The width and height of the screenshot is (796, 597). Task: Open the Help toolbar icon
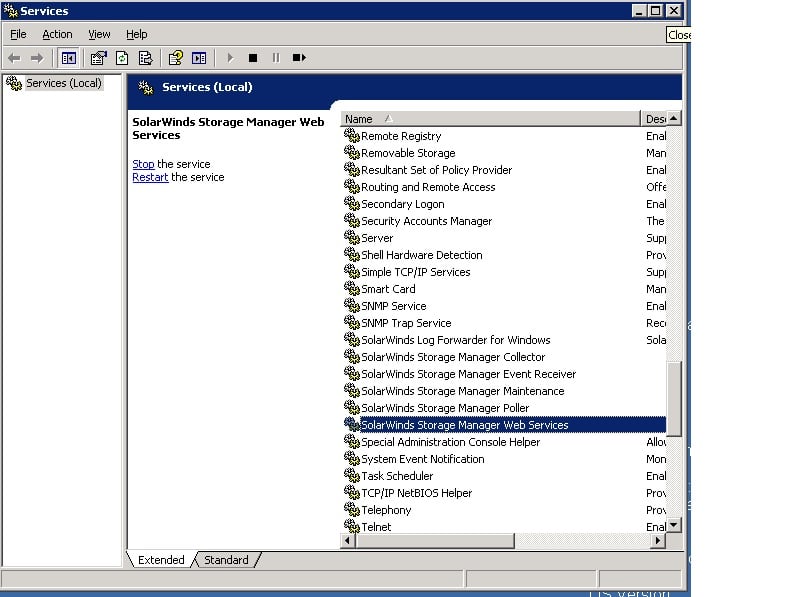tap(176, 58)
